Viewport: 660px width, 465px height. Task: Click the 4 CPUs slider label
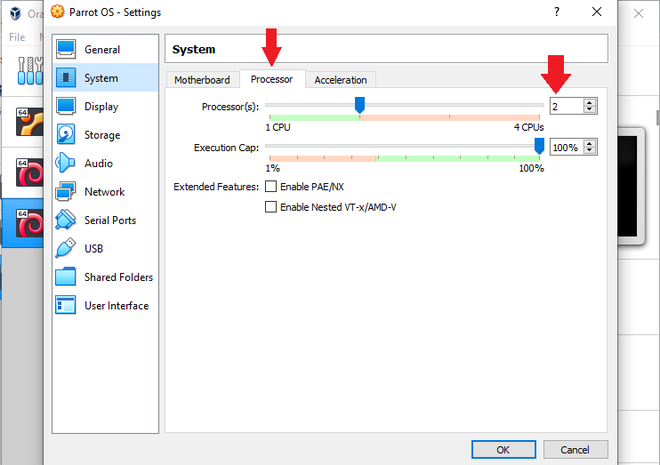[529, 127]
